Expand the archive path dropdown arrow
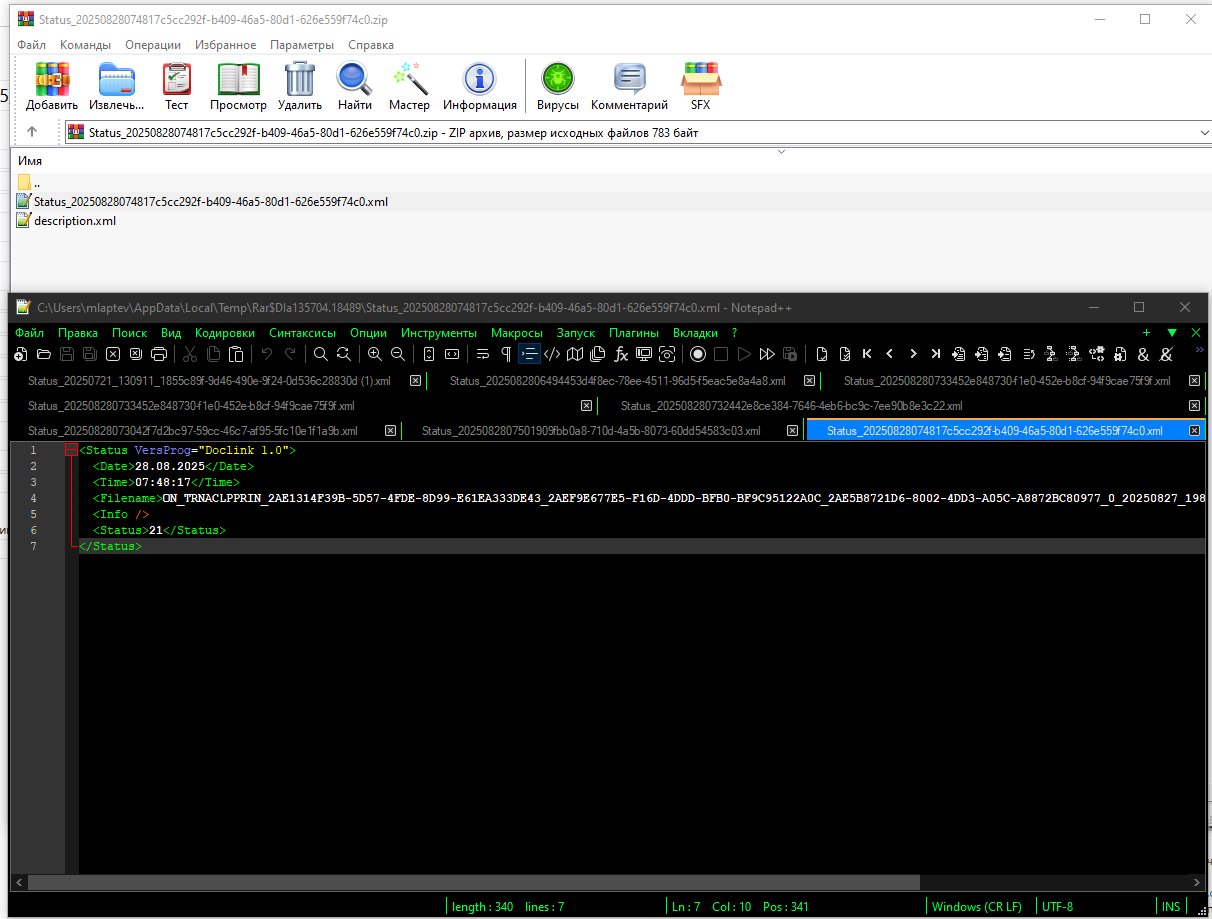The height and width of the screenshot is (919, 1212). tap(1203, 132)
